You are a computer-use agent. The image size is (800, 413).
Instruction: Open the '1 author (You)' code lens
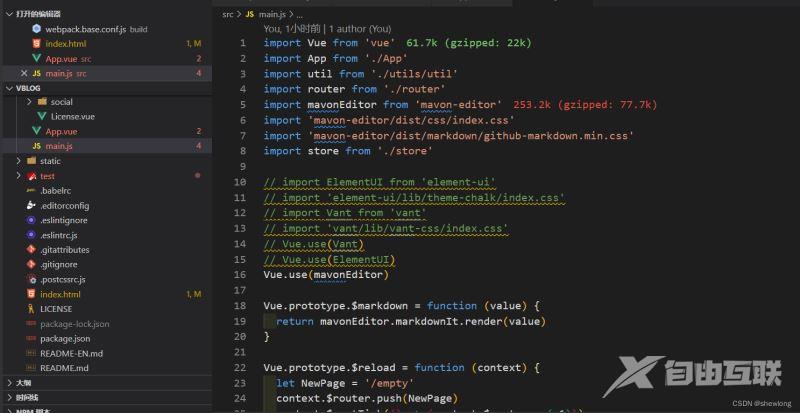coord(360,29)
